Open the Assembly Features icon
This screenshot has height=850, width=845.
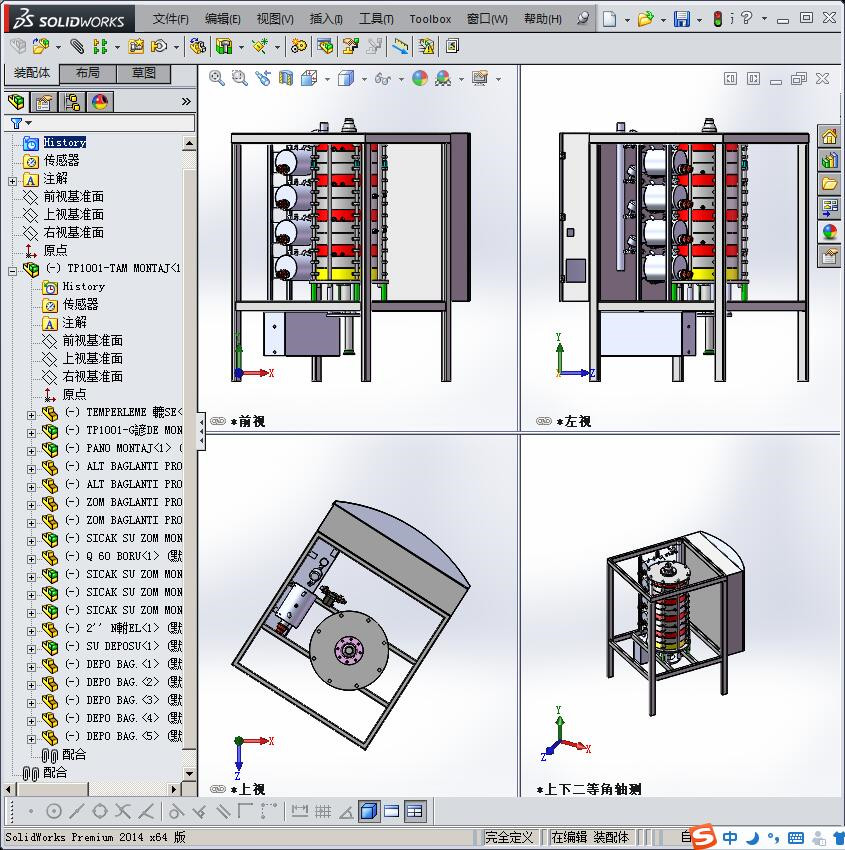[224, 47]
